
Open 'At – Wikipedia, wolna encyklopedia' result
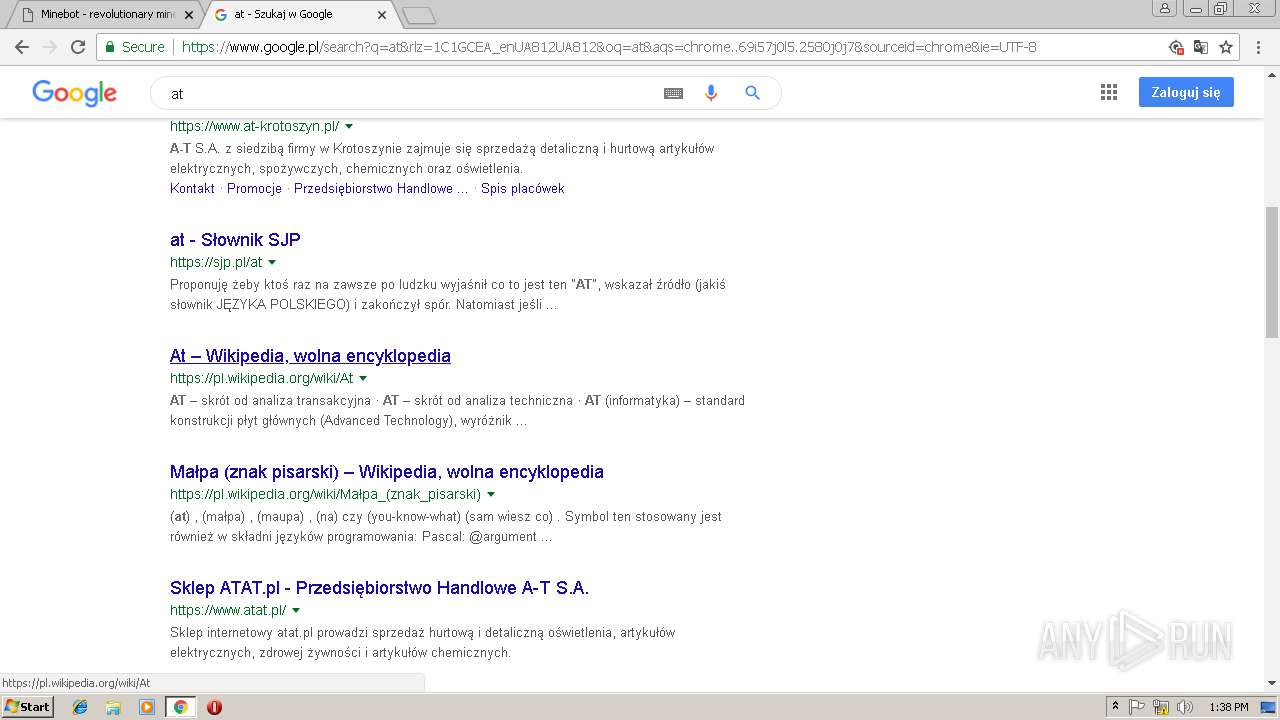pos(310,356)
